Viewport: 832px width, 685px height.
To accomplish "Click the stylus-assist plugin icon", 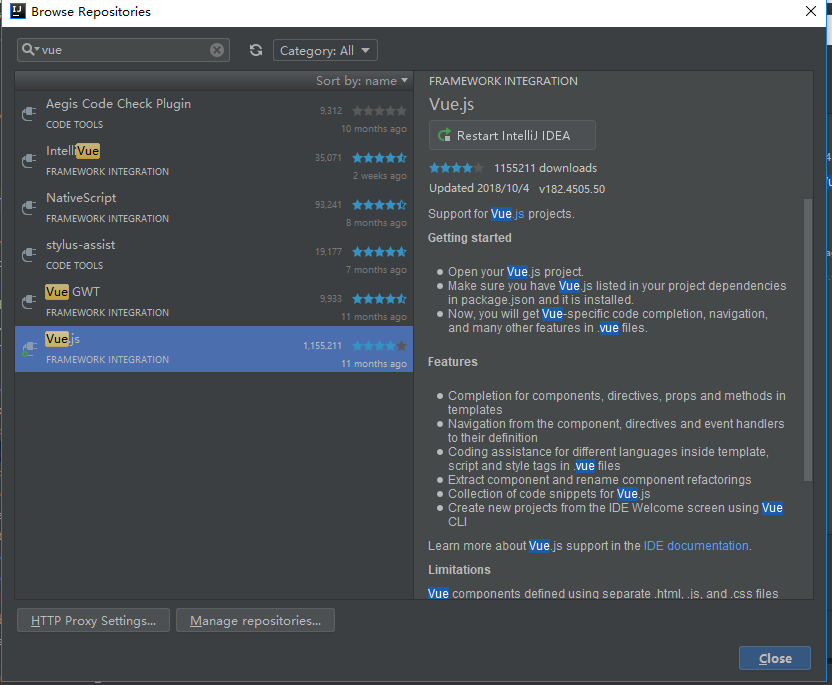I will pos(29,255).
